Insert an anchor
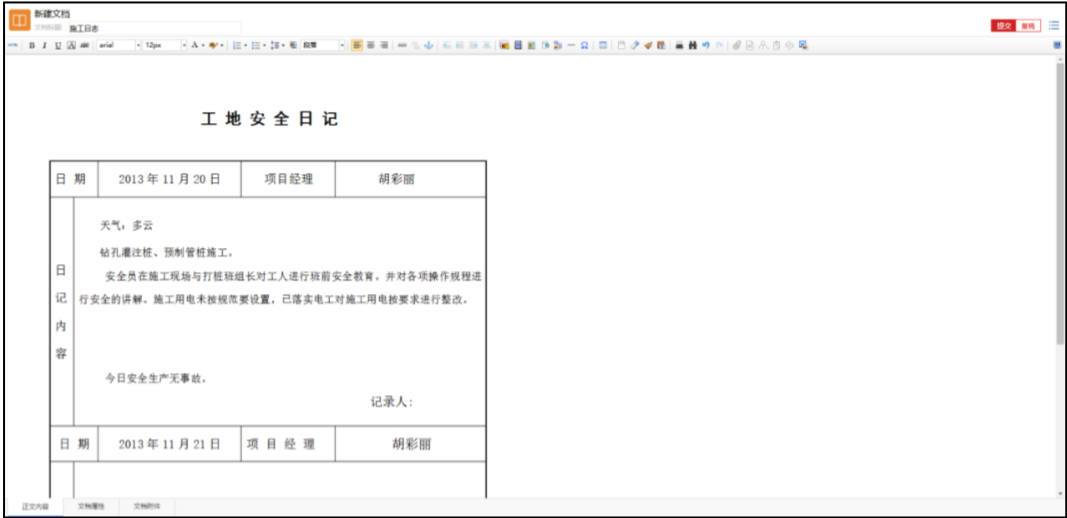The height and width of the screenshot is (518, 1067). pyautogui.click(x=429, y=46)
